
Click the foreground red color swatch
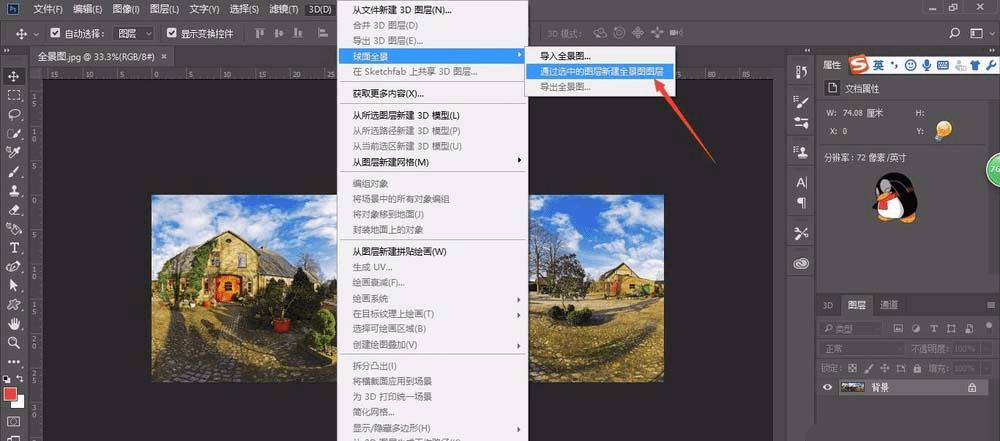pos(10,394)
